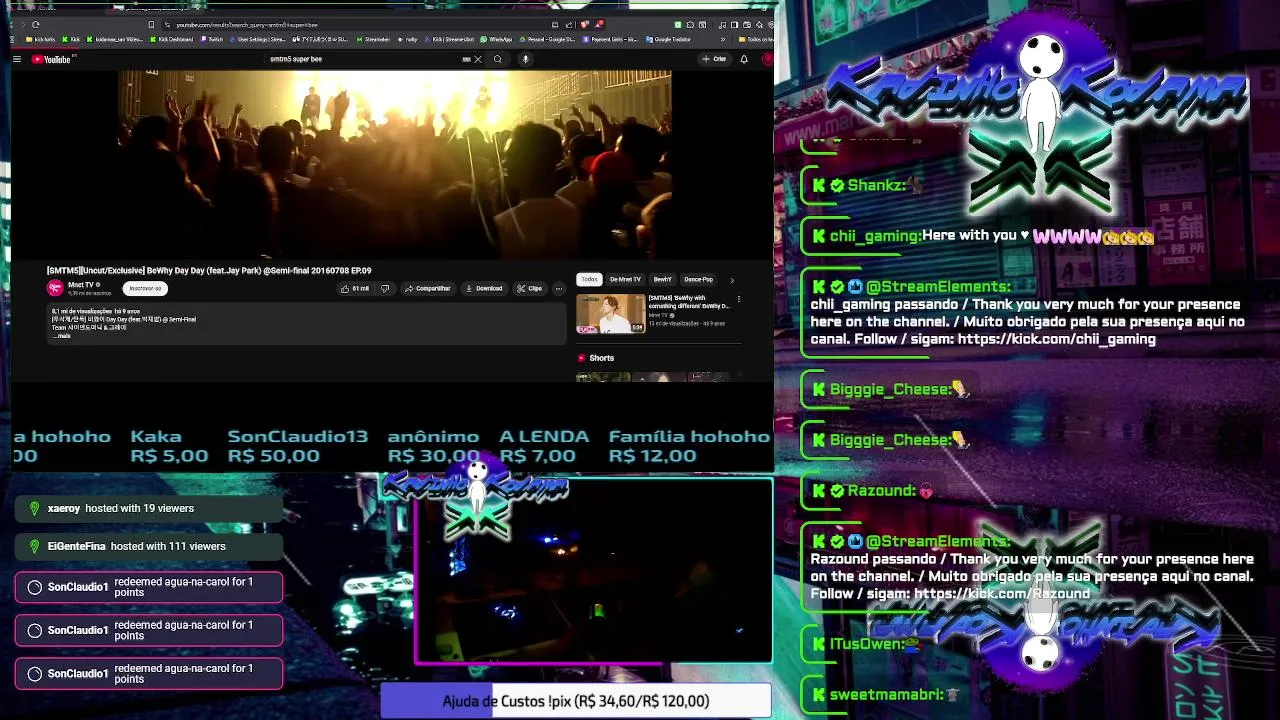This screenshot has height=720, width=1280.
Task: Click the video title text
Action: coord(209,271)
